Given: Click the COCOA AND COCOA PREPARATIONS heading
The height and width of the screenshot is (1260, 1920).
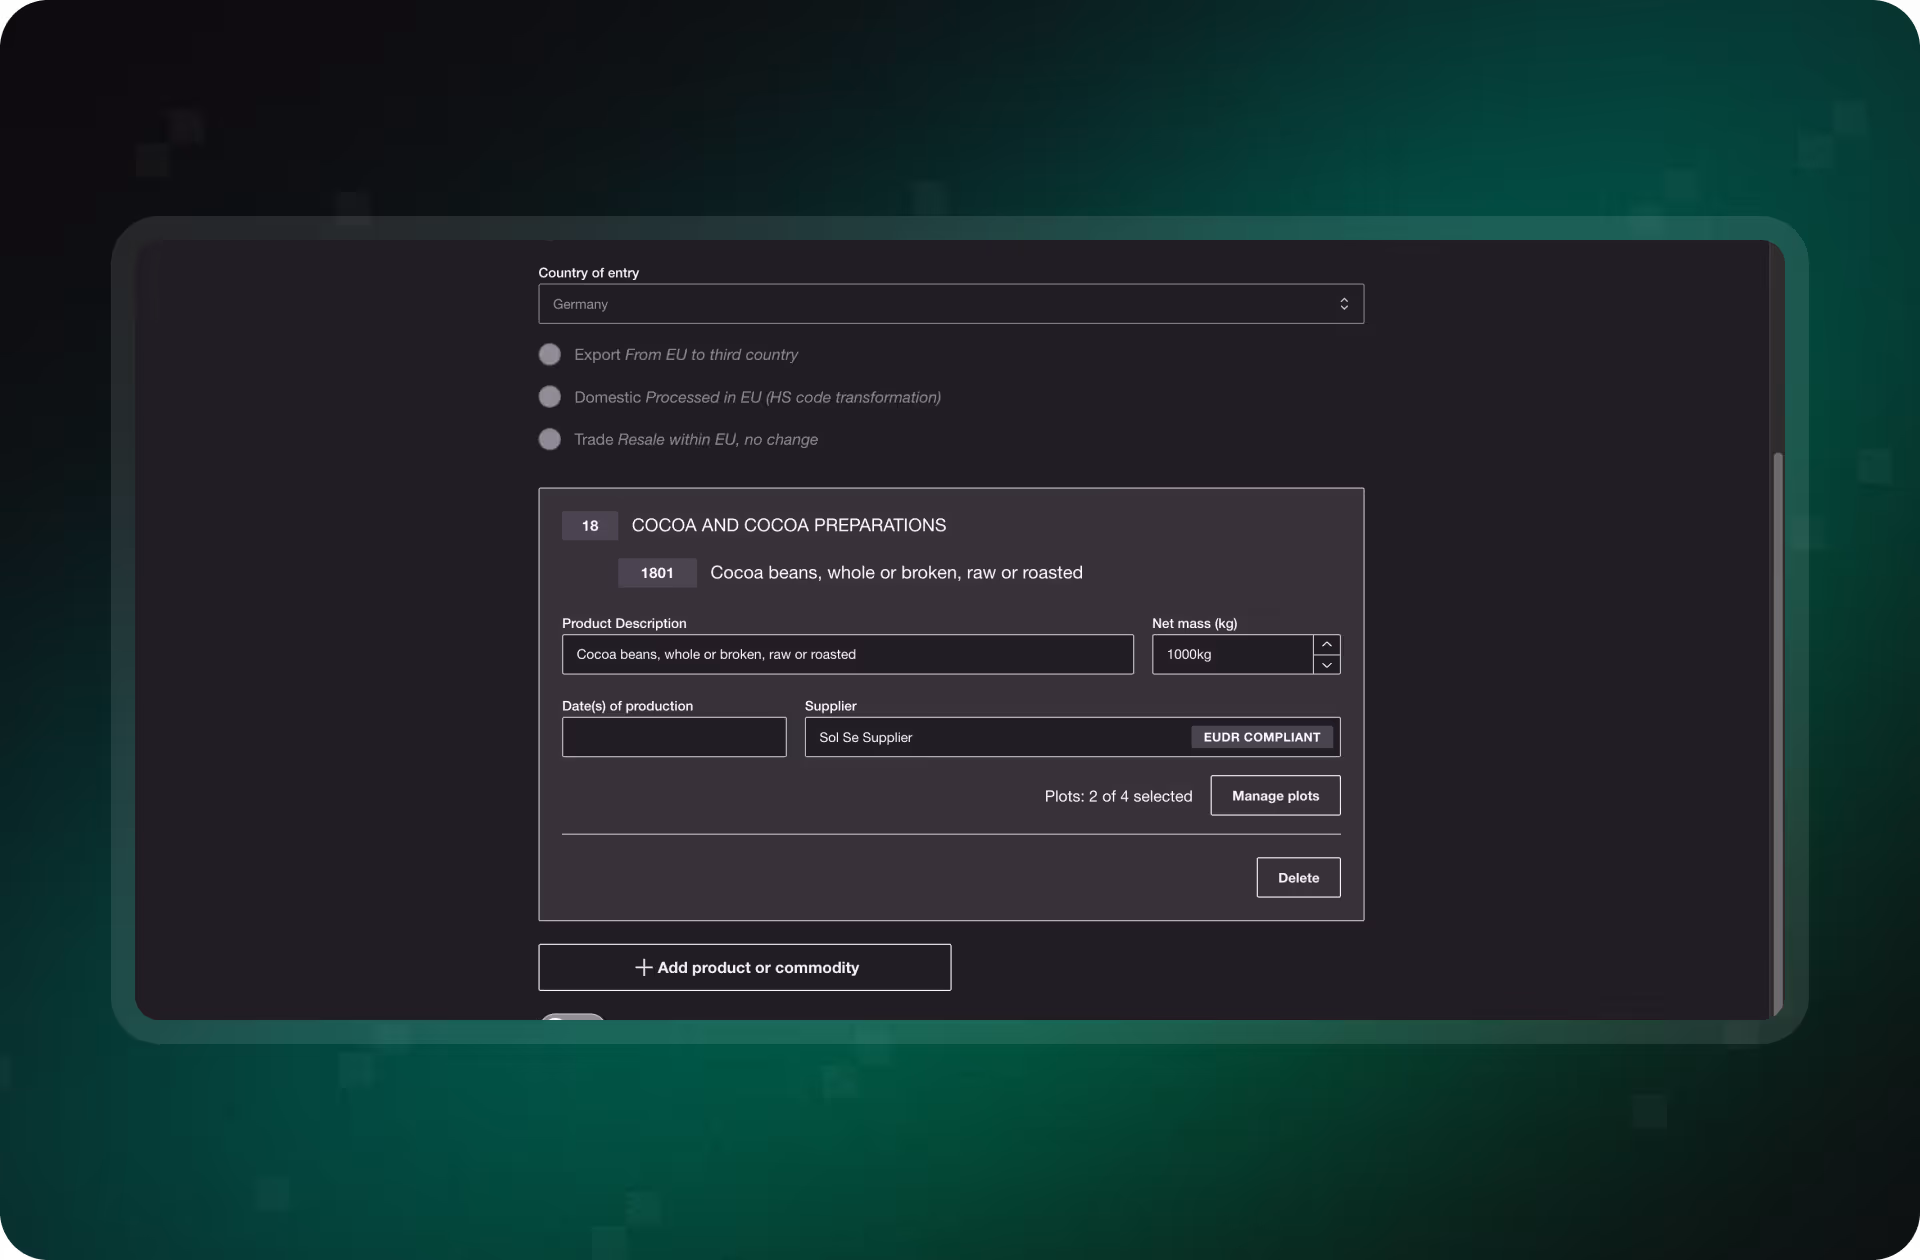Looking at the screenshot, I should pyautogui.click(x=788, y=526).
